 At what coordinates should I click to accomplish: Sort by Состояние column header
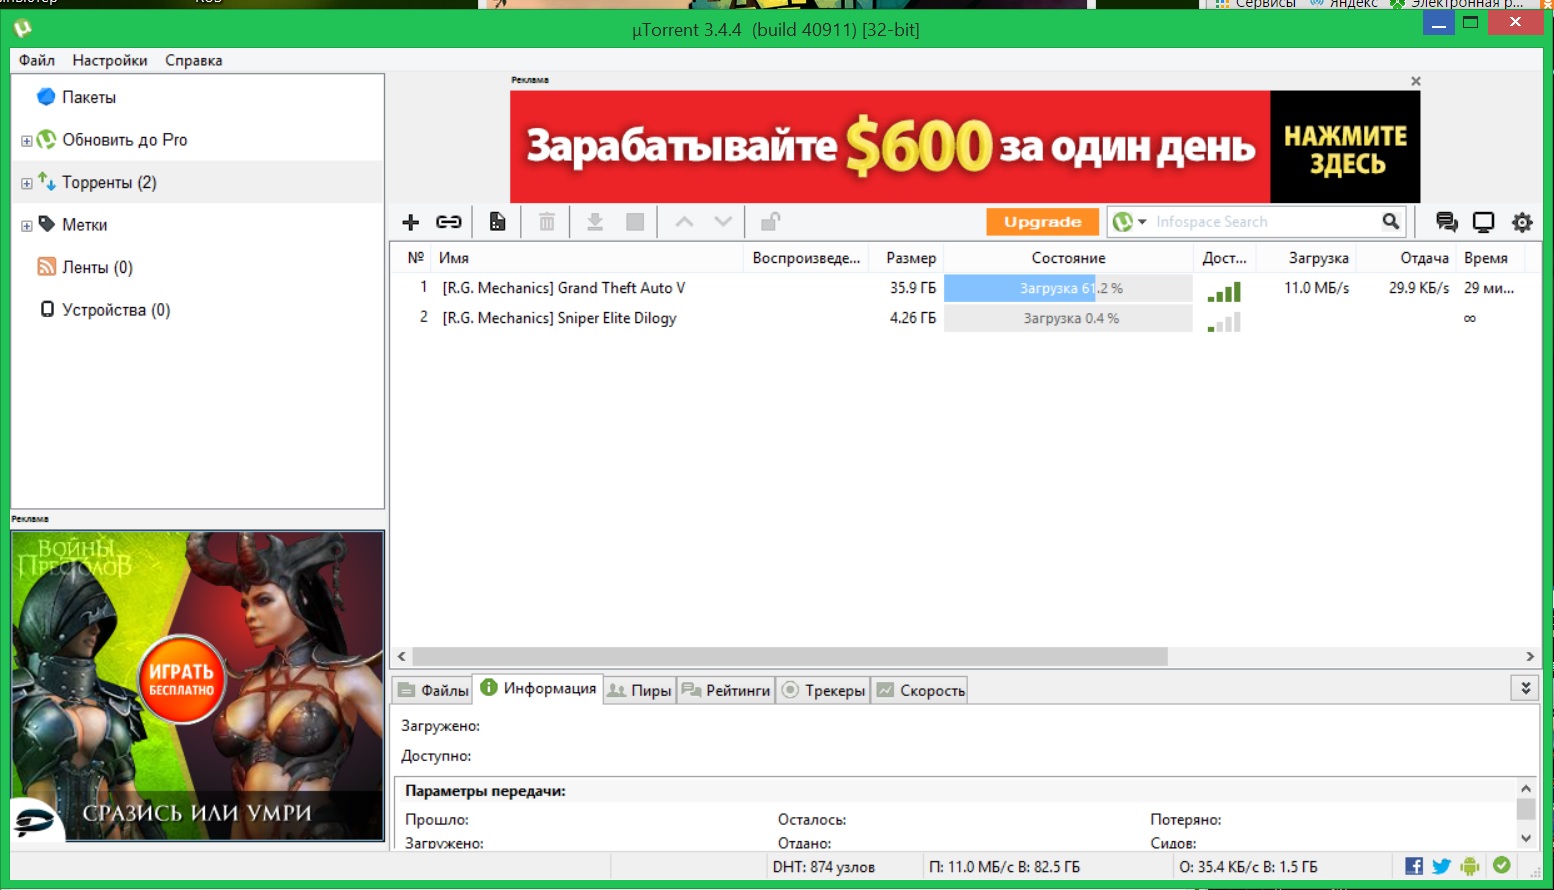(x=1068, y=258)
